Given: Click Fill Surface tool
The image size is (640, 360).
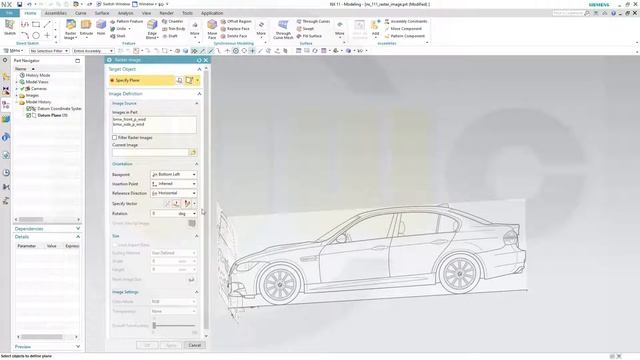Looking at the screenshot, I should pyautogui.click(x=309, y=36).
